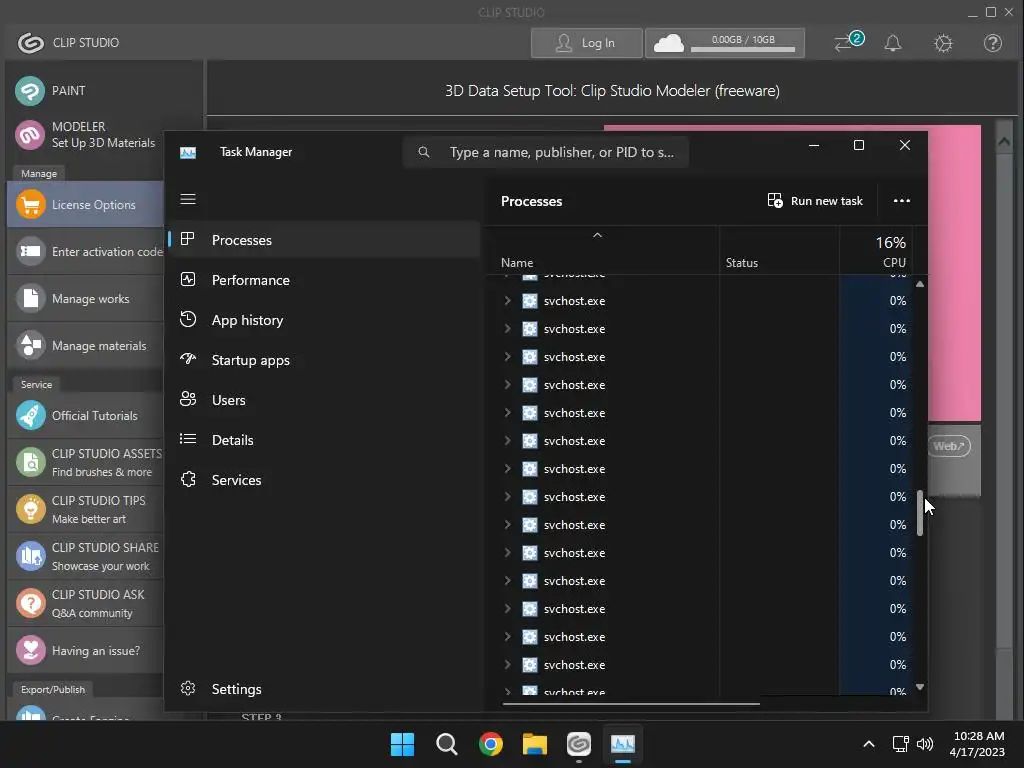Click the cloud storage 0.00GB / 10GB button
The width and height of the screenshot is (1024, 768).
[725, 43]
